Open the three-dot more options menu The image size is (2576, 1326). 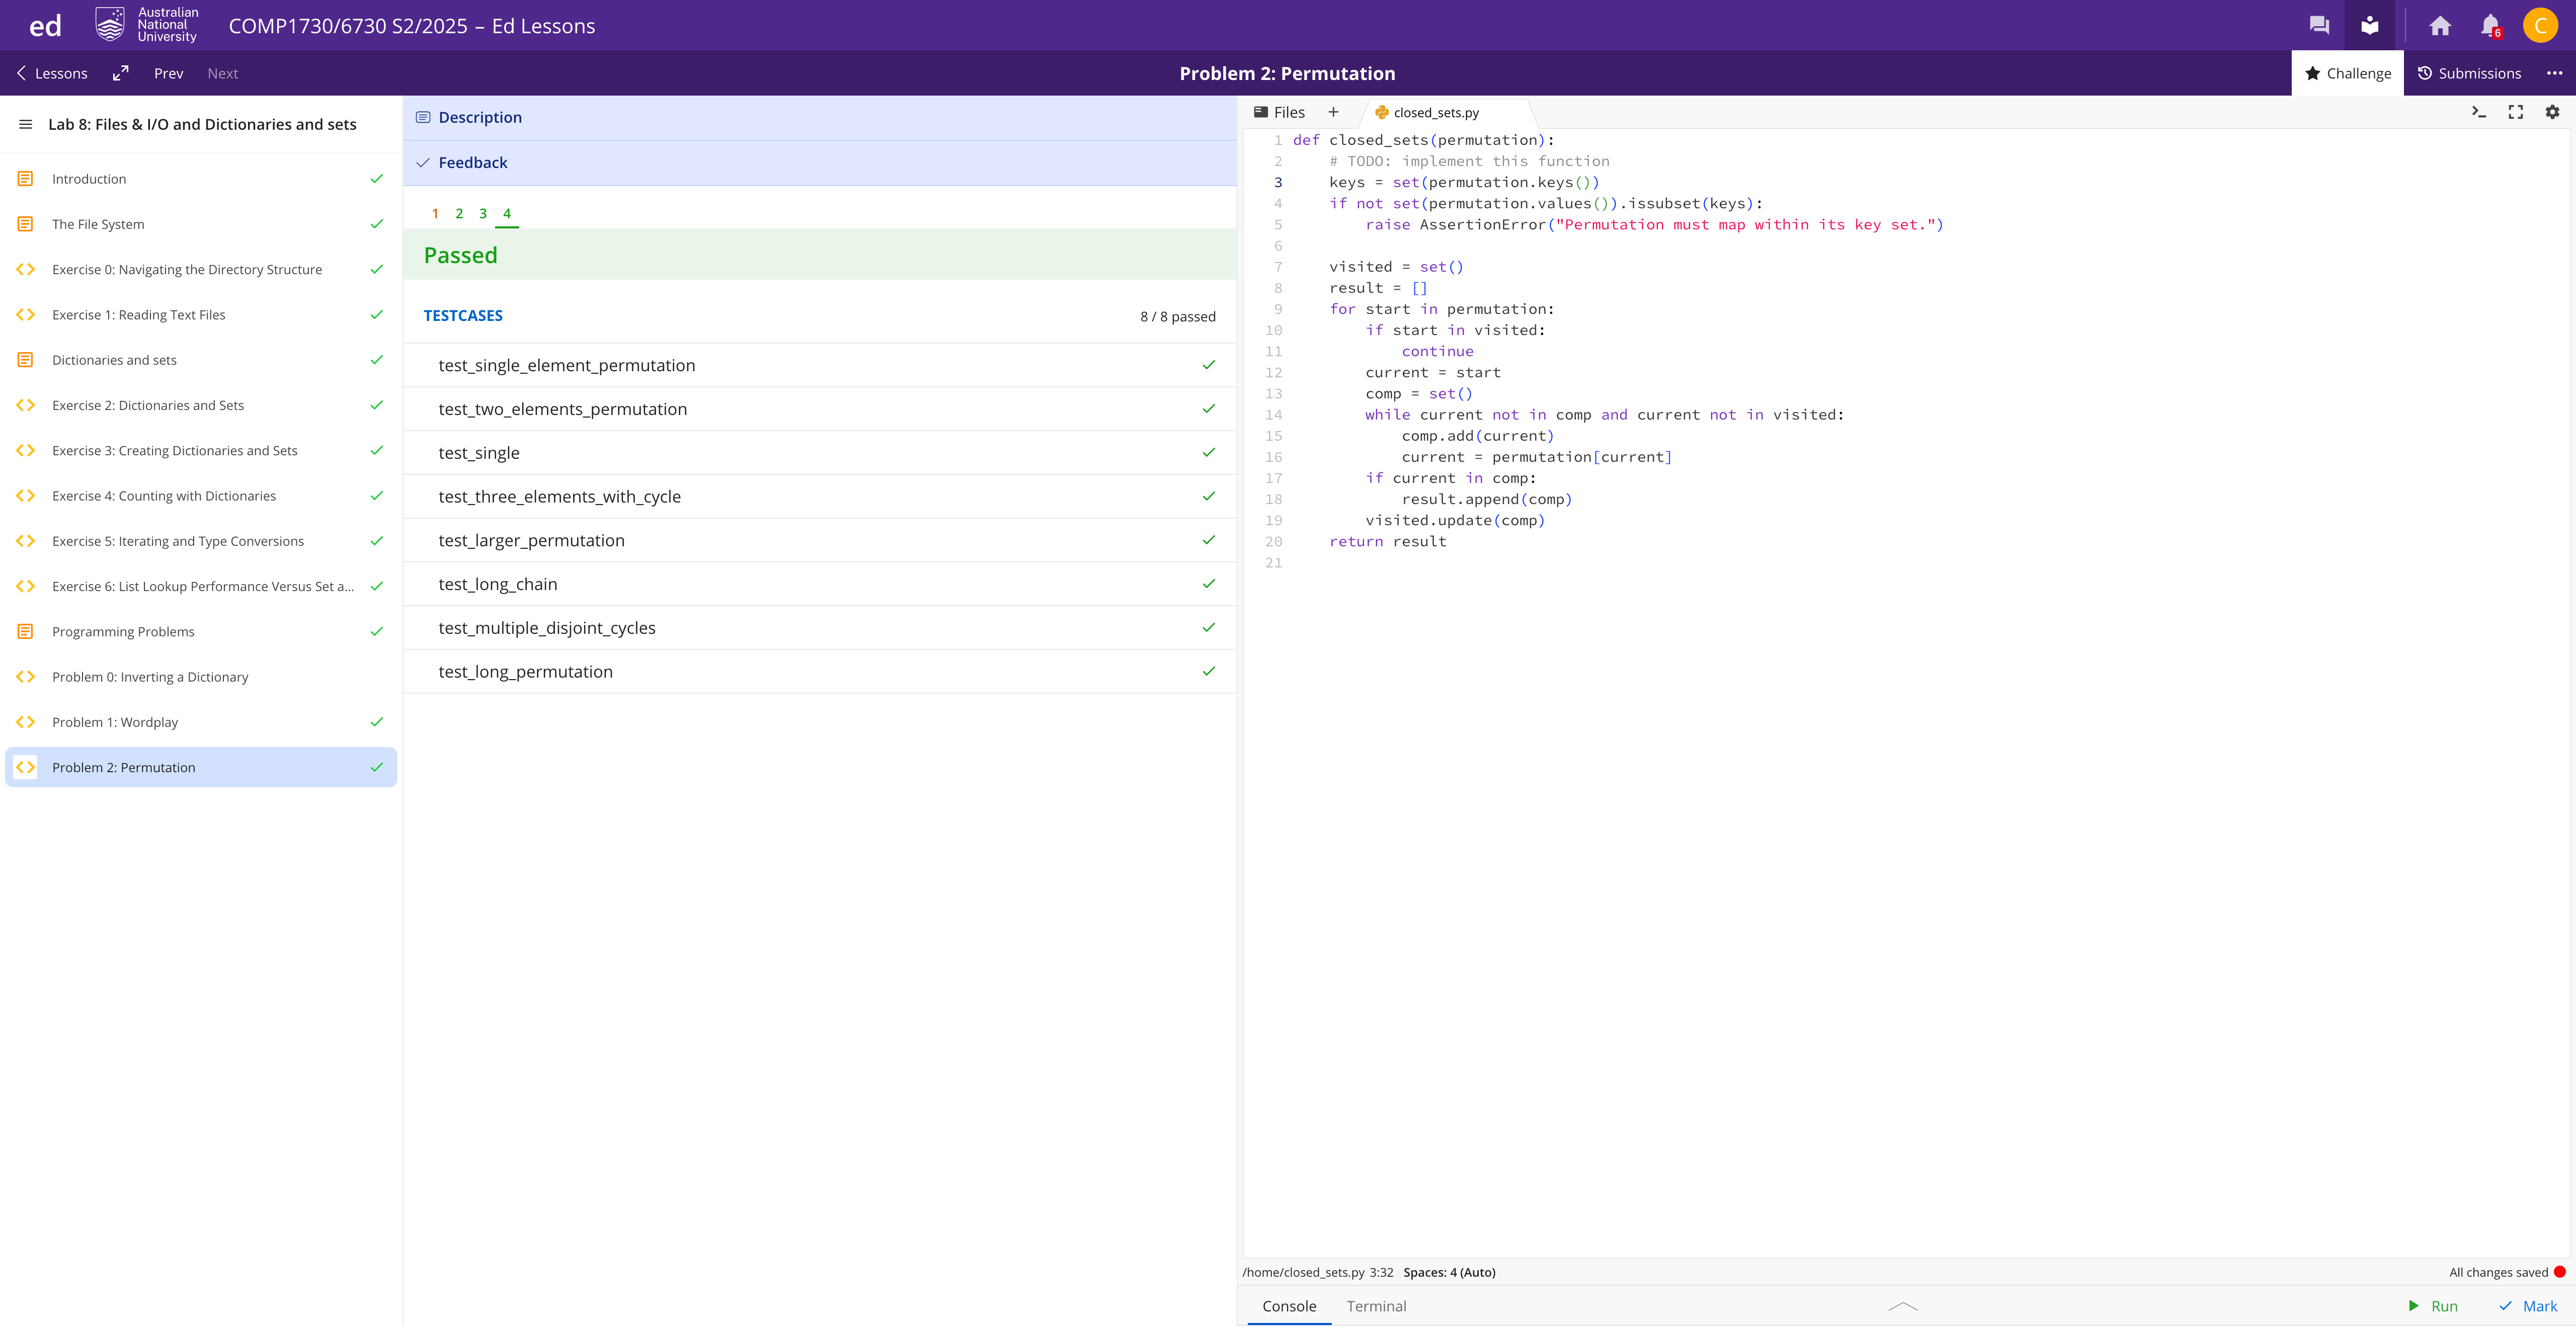tap(2555, 73)
